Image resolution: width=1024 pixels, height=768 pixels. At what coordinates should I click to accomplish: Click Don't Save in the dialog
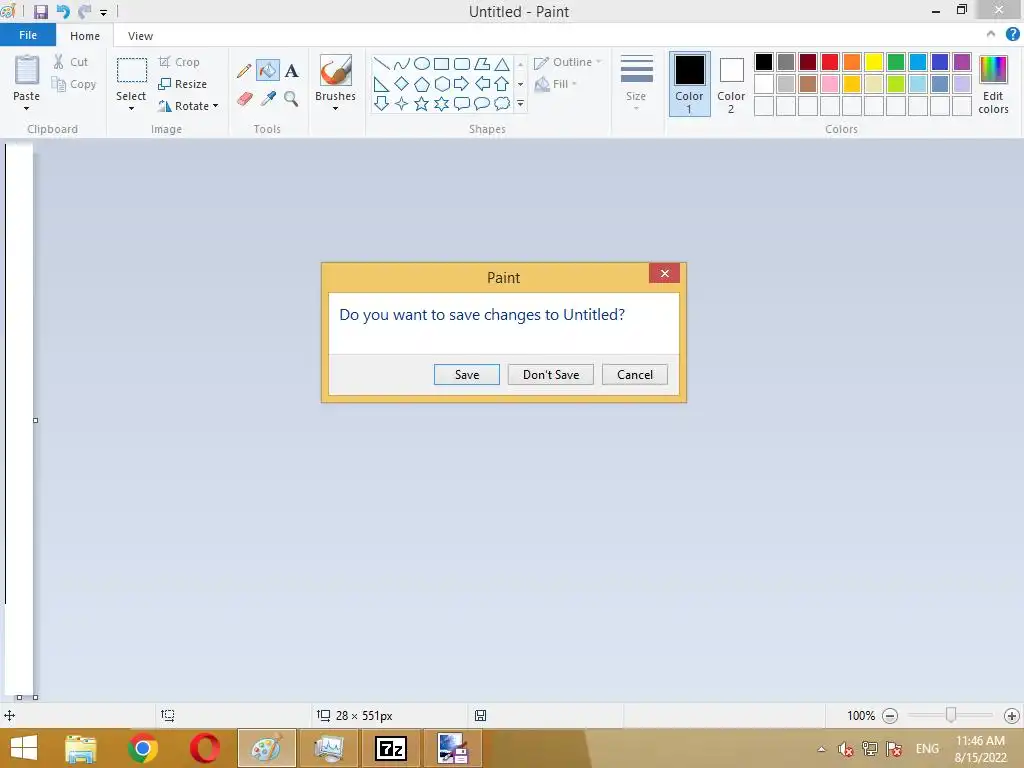551,375
